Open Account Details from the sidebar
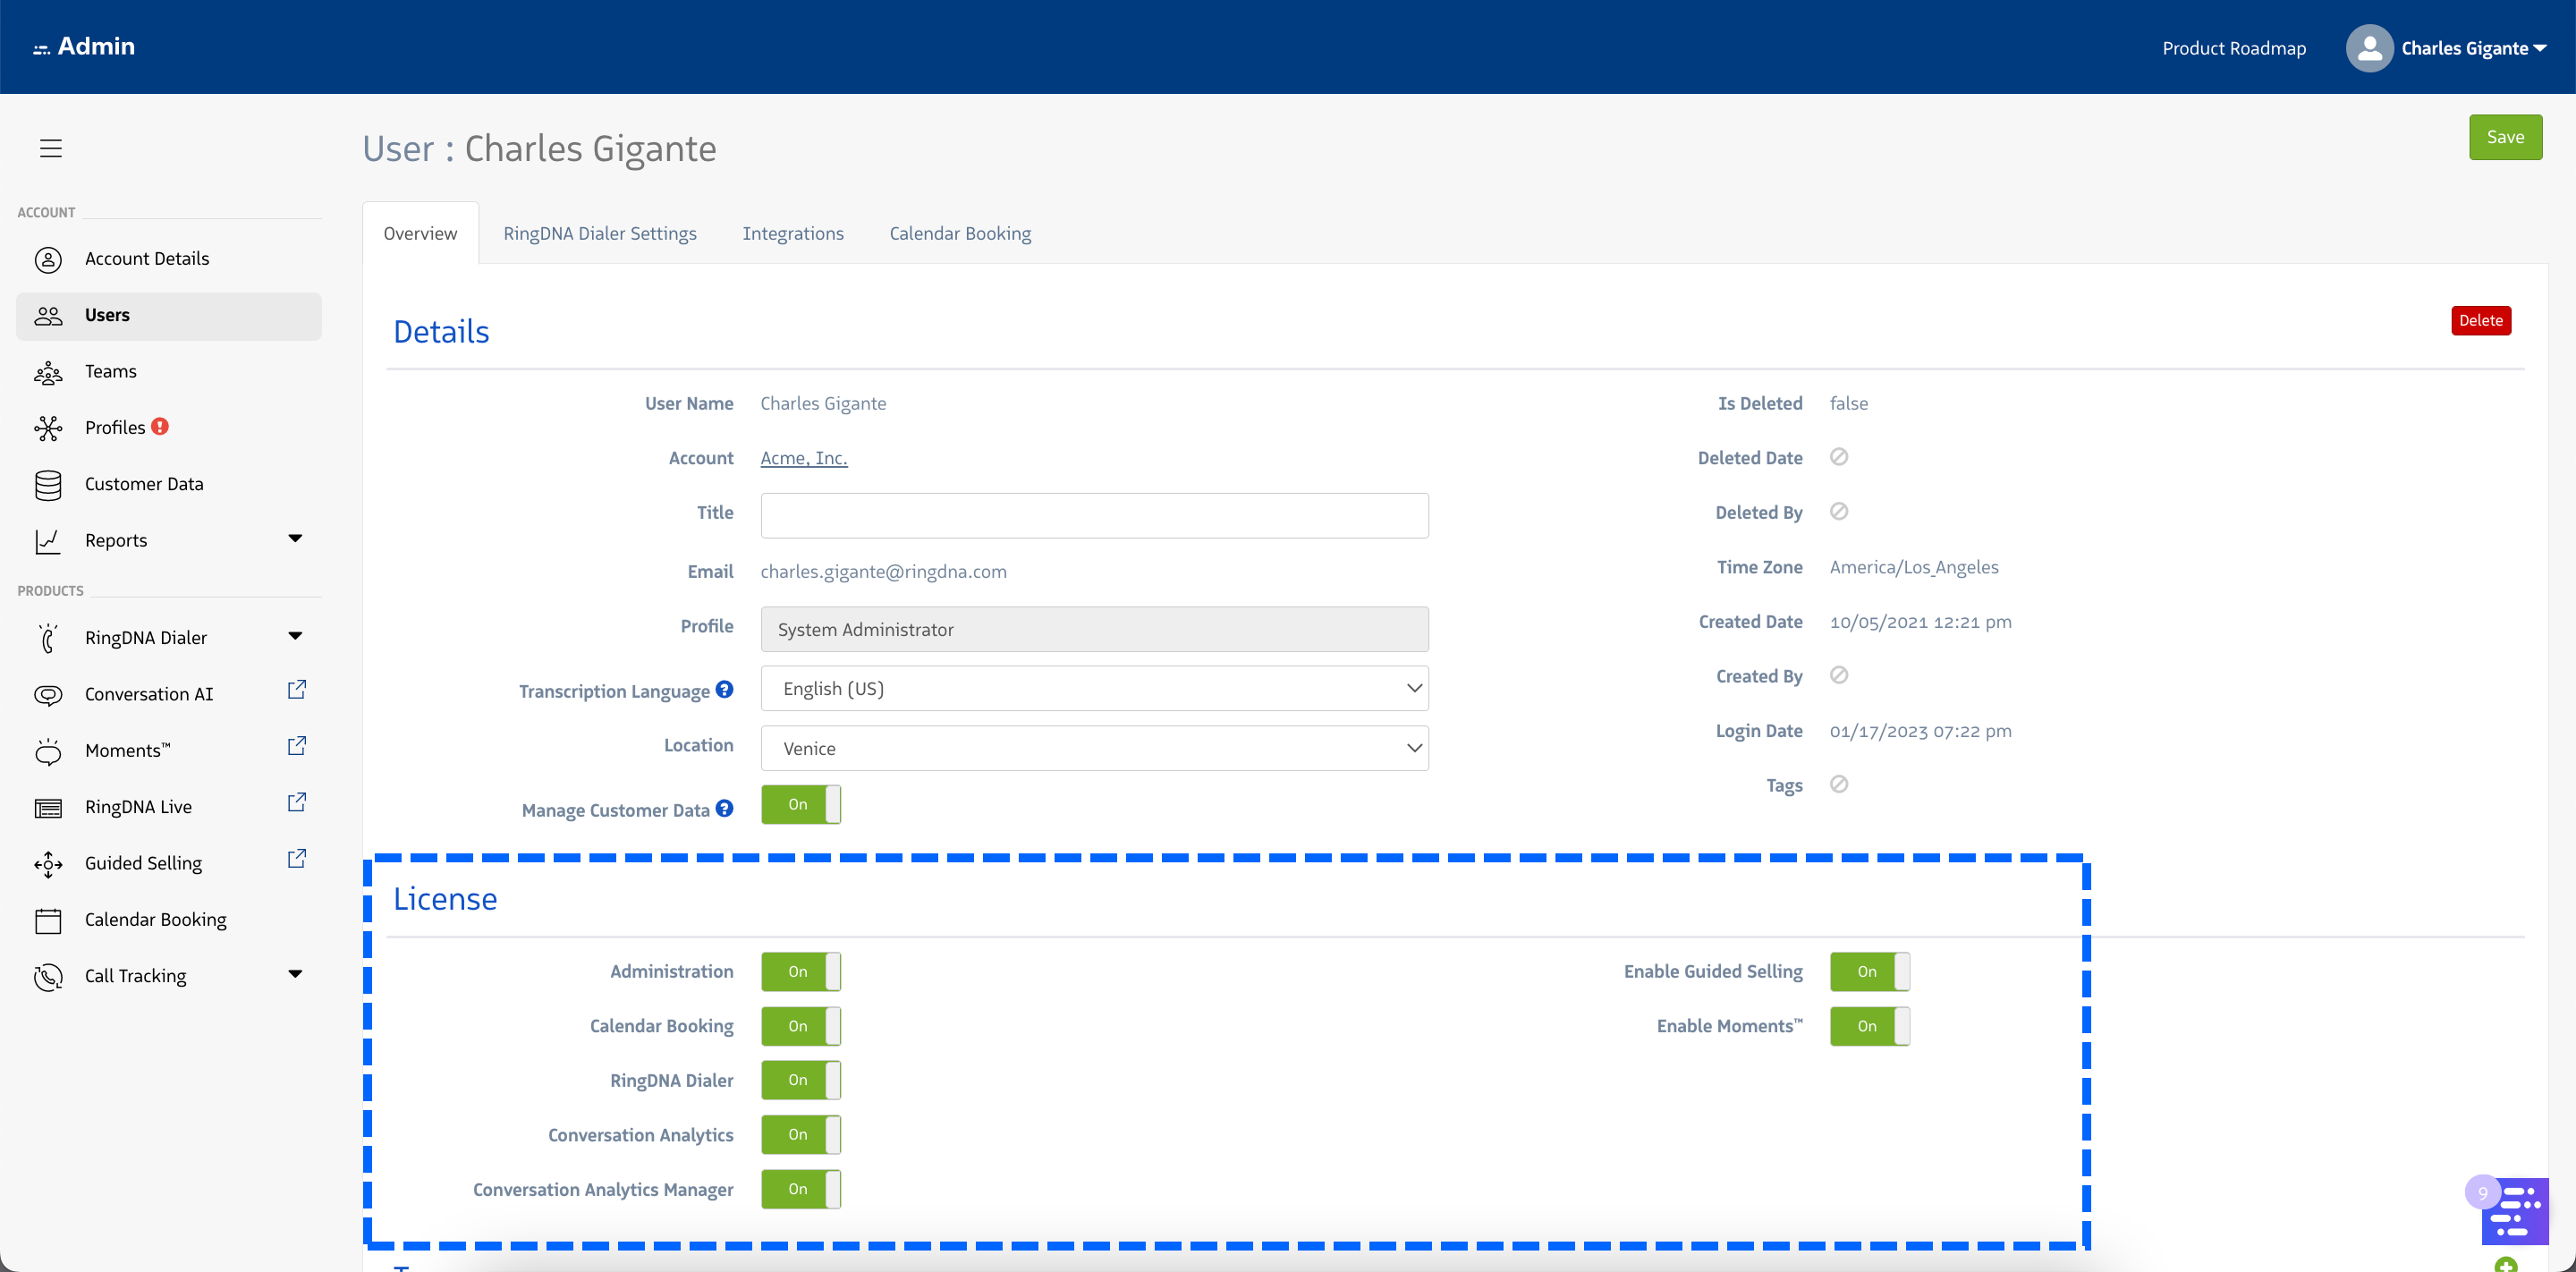The image size is (2576, 1272). coord(147,258)
